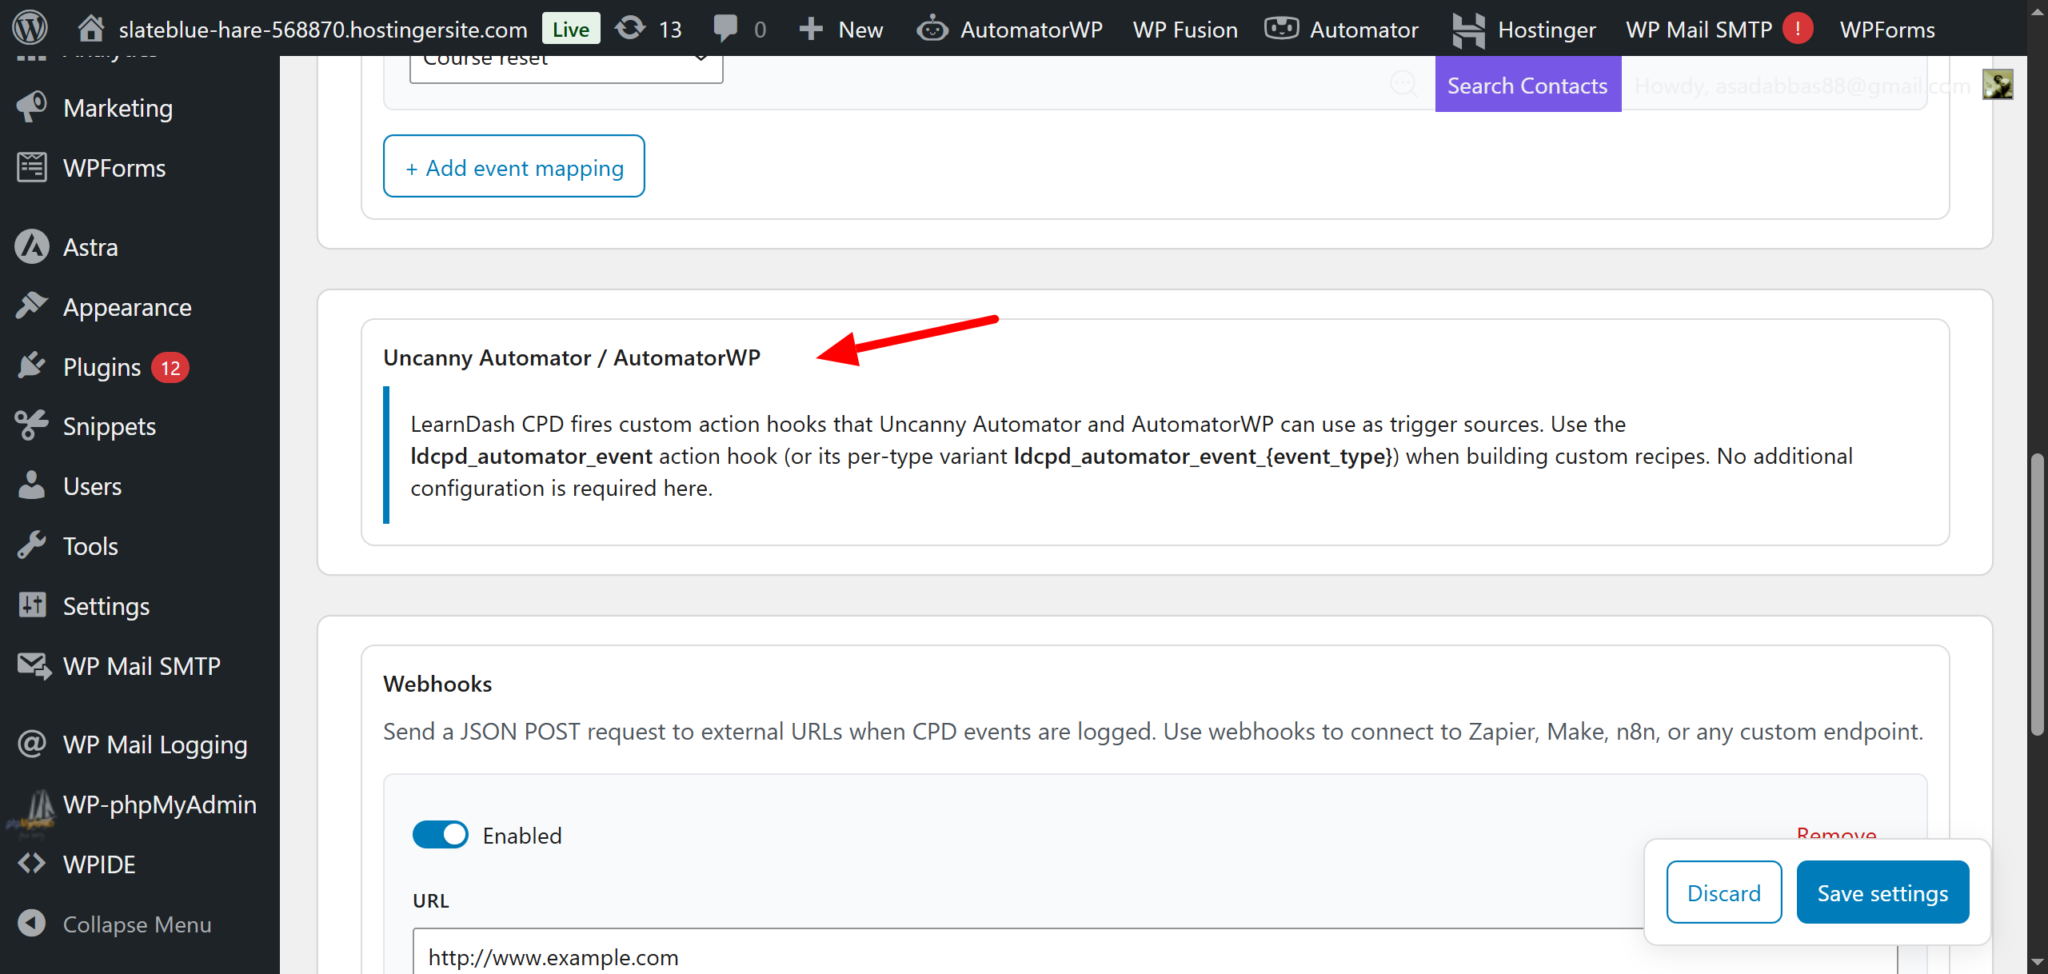Screen dimensions: 2048x974
Task: Click the Hostinger logo icon
Action: (x=1468, y=30)
